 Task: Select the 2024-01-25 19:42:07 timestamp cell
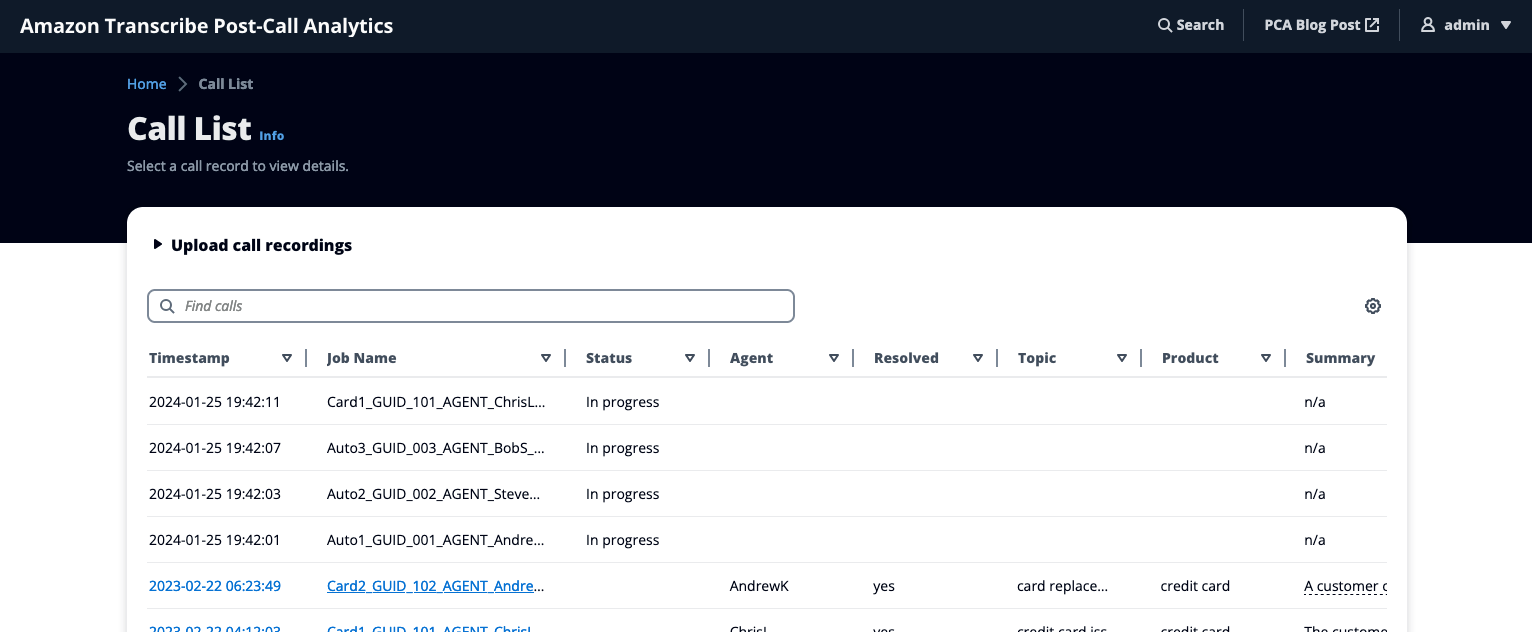click(x=215, y=448)
